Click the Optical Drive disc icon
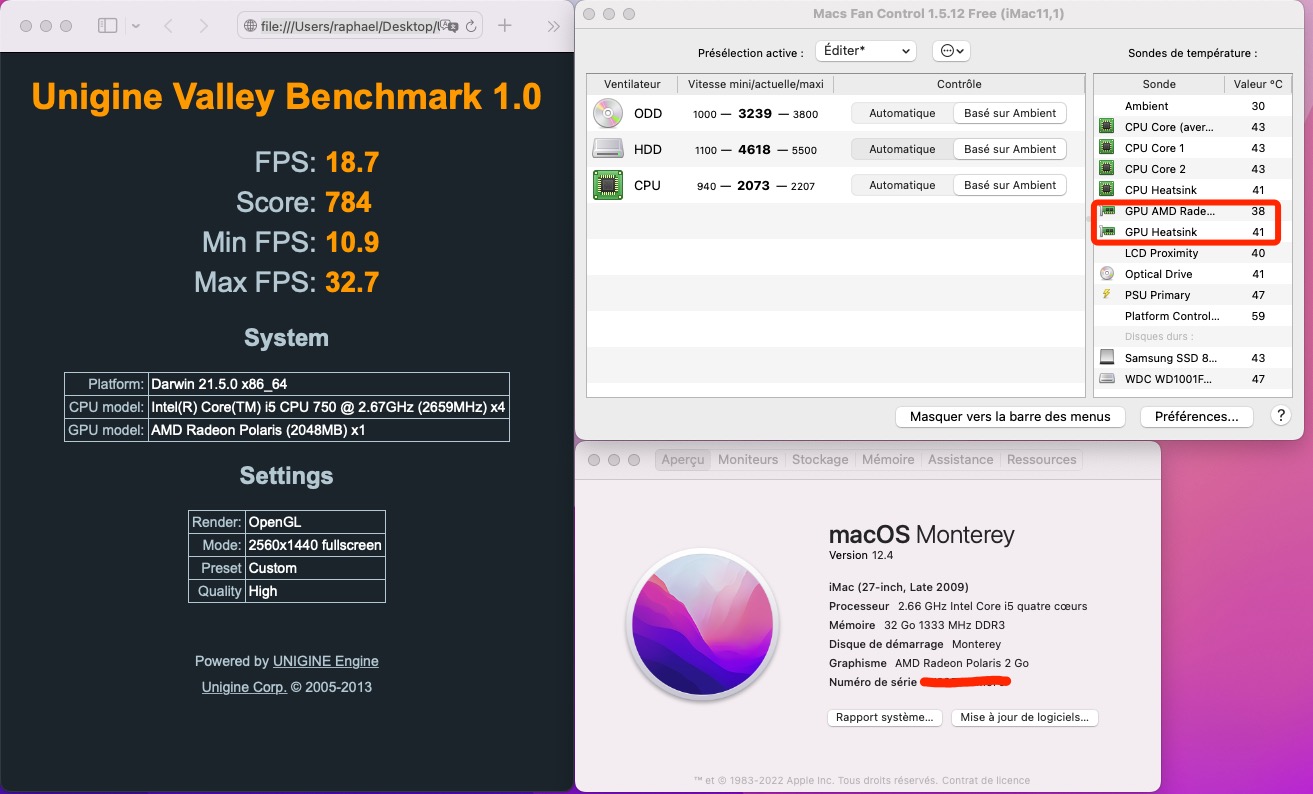This screenshot has width=1313, height=794. 1106,274
